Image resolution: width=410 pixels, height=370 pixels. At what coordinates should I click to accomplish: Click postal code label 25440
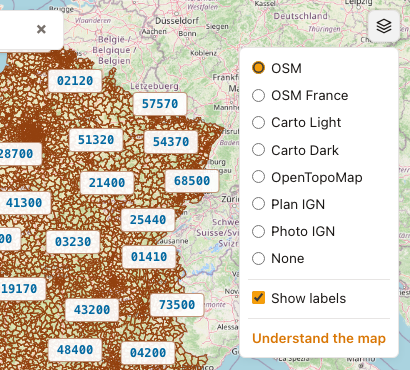coord(148,220)
